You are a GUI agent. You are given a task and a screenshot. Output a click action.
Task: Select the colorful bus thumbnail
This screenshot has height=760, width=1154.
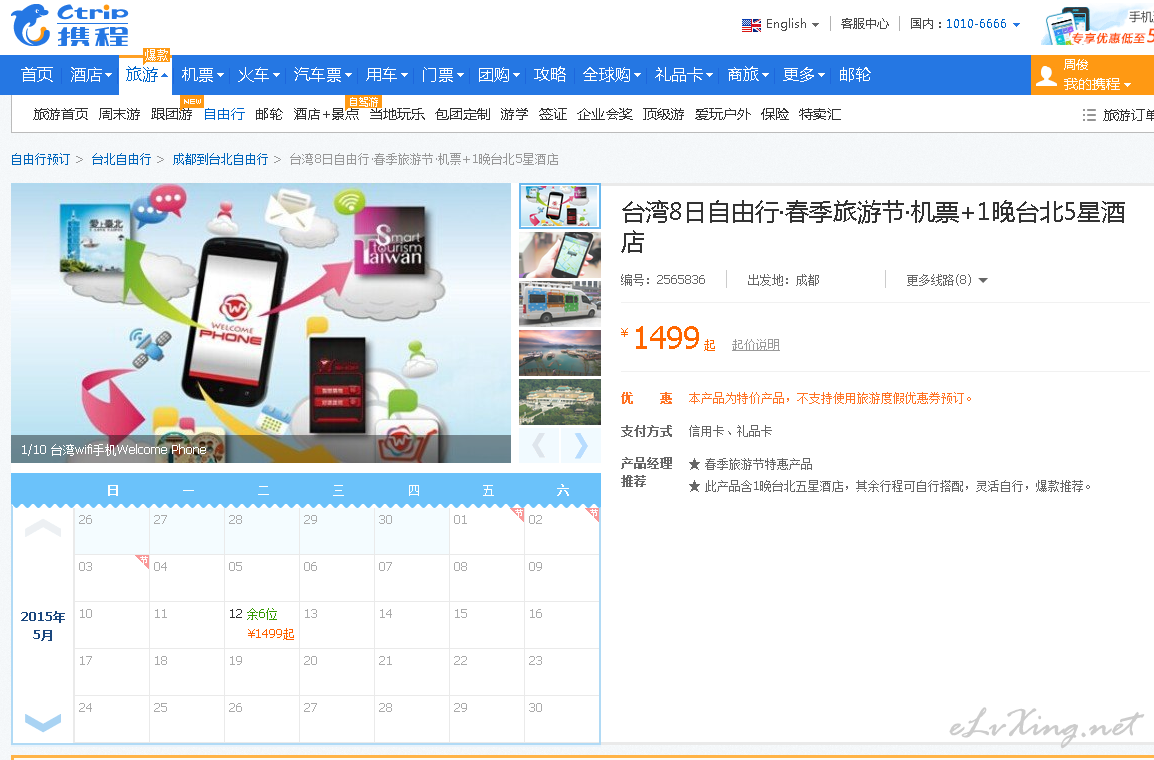[559, 303]
